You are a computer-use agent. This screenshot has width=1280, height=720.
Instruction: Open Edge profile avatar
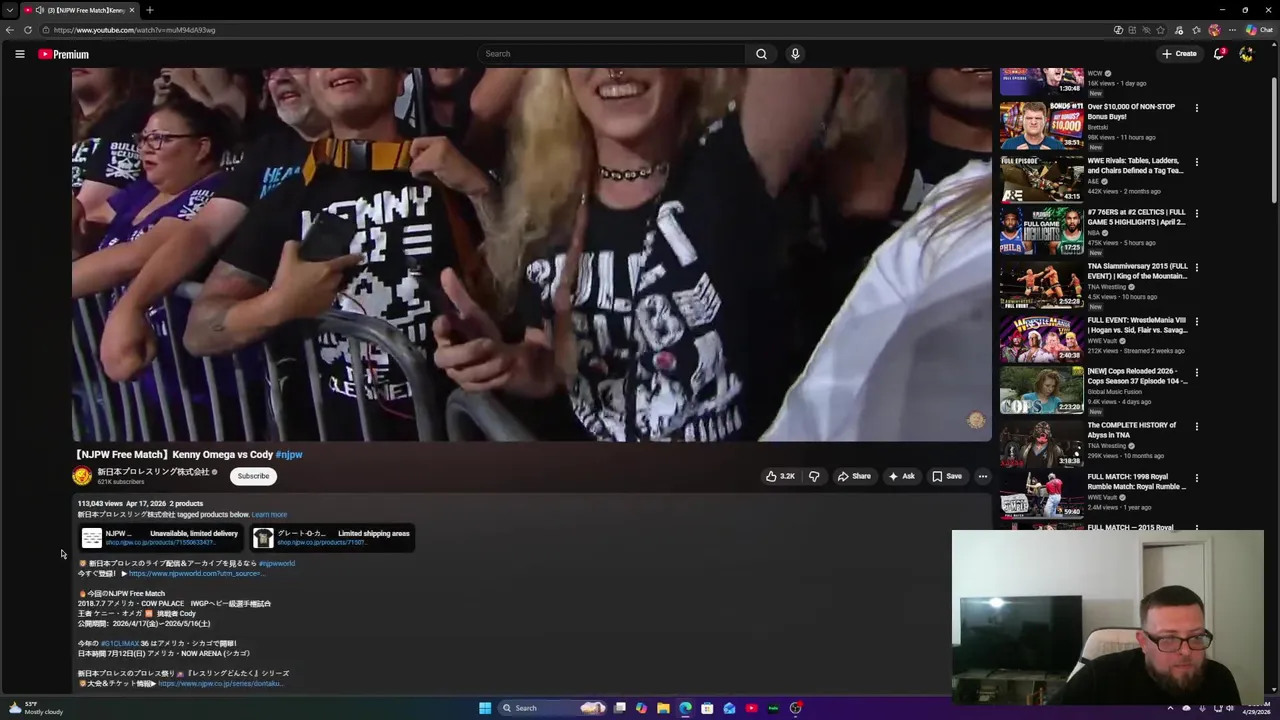pyautogui.click(x=1214, y=30)
